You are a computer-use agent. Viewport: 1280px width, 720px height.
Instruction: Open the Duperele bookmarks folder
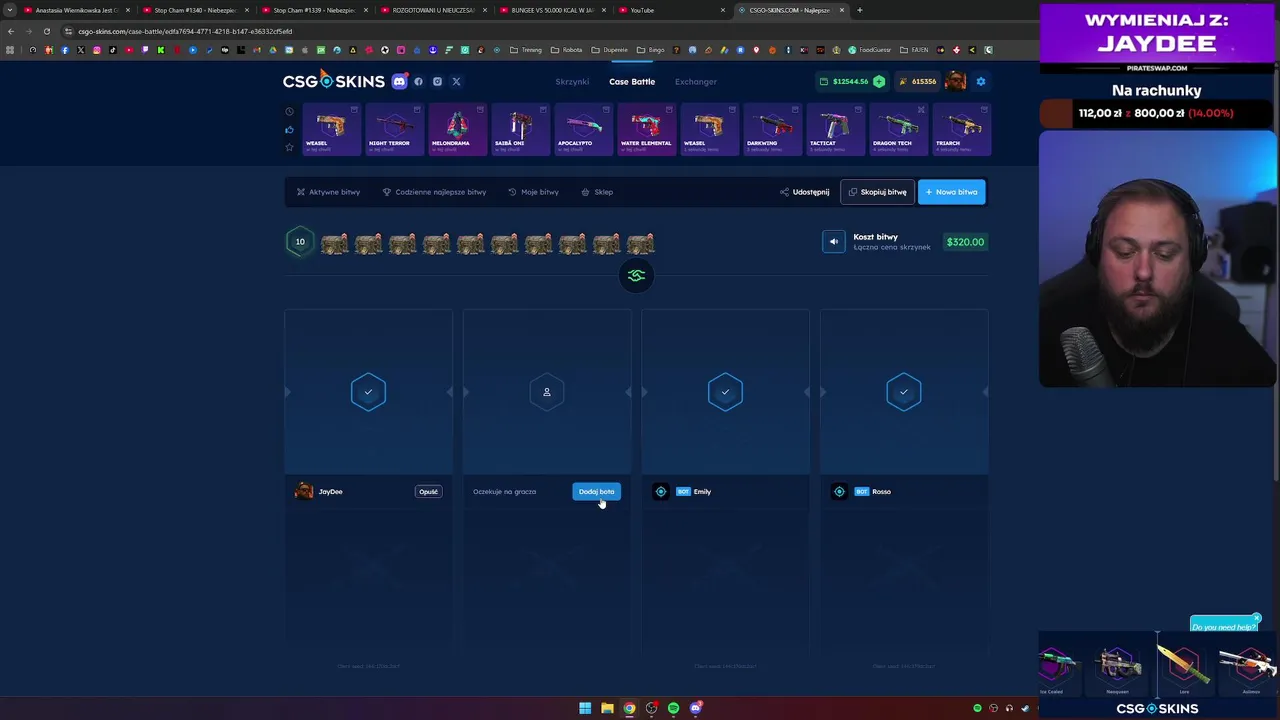(x=610, y=50)
